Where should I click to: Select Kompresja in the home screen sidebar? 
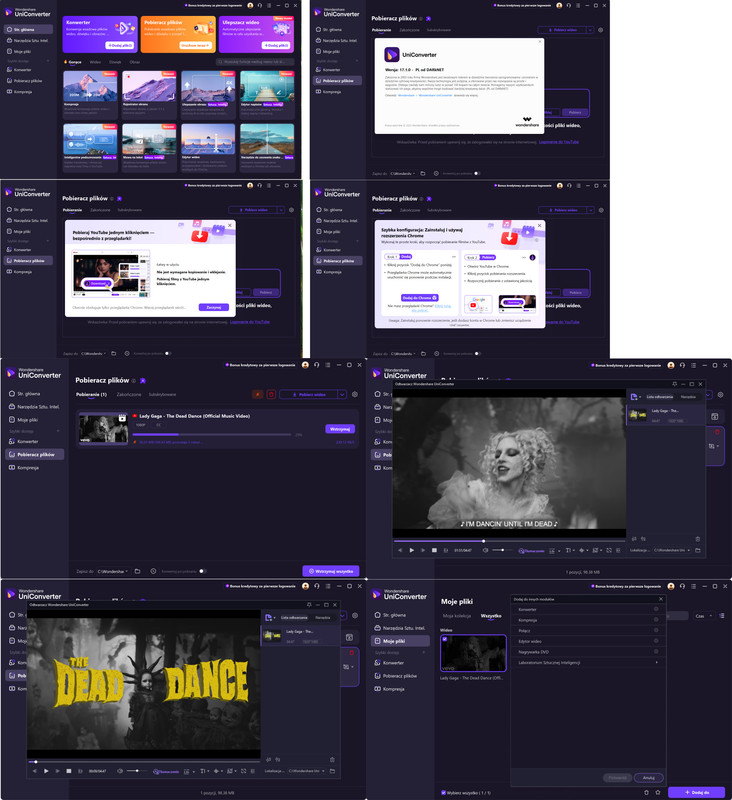point(20,92)
